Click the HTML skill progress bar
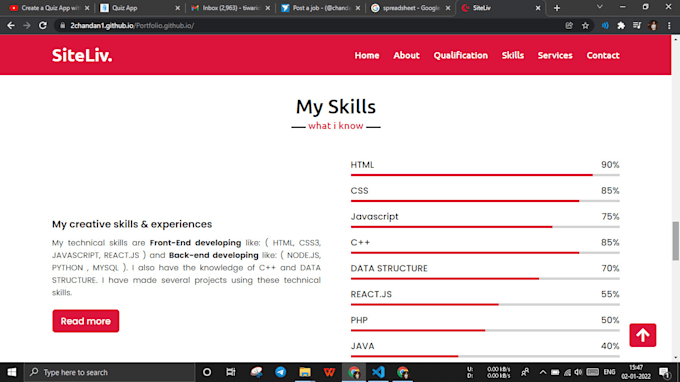Image resolution: width=680 pixels, height=382 pixels. coord(485,175)
